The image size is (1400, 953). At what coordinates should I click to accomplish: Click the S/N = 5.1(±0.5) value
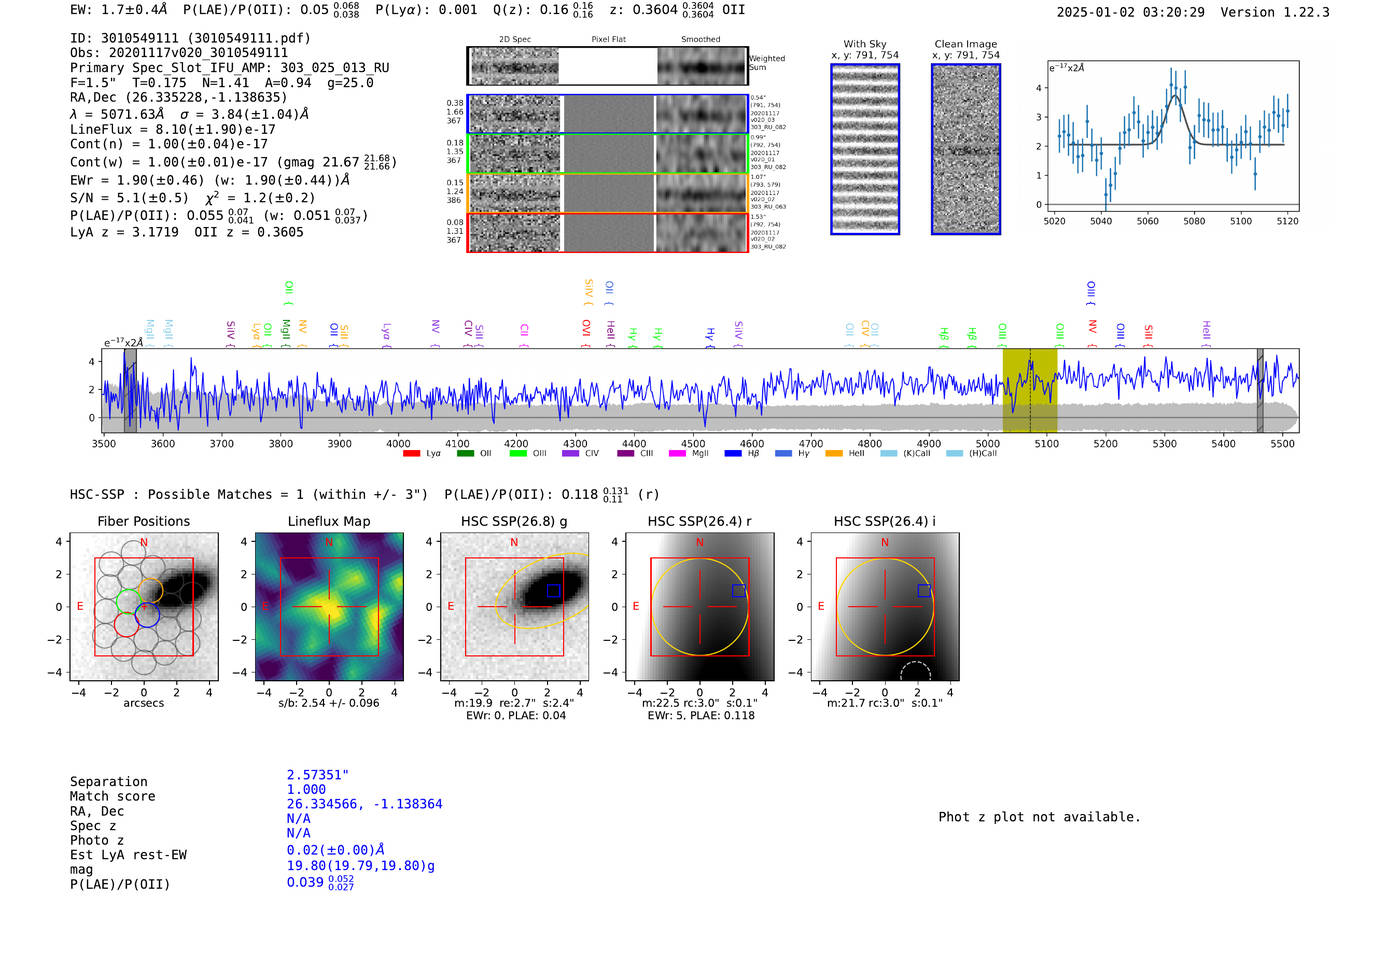(129, 198)
